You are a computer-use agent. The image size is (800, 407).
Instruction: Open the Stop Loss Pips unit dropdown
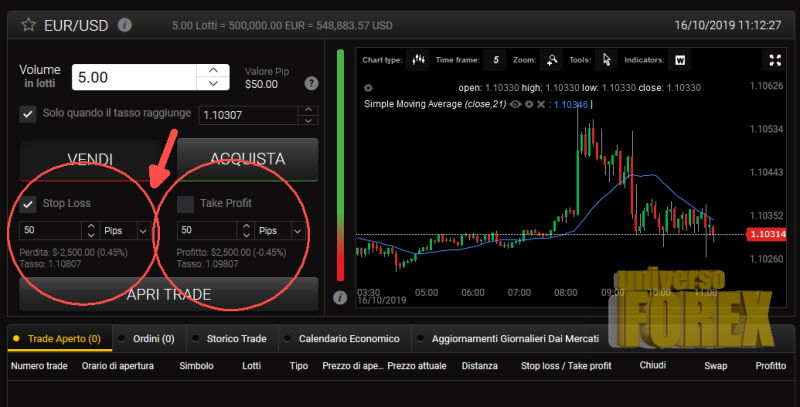click(142, 231)
